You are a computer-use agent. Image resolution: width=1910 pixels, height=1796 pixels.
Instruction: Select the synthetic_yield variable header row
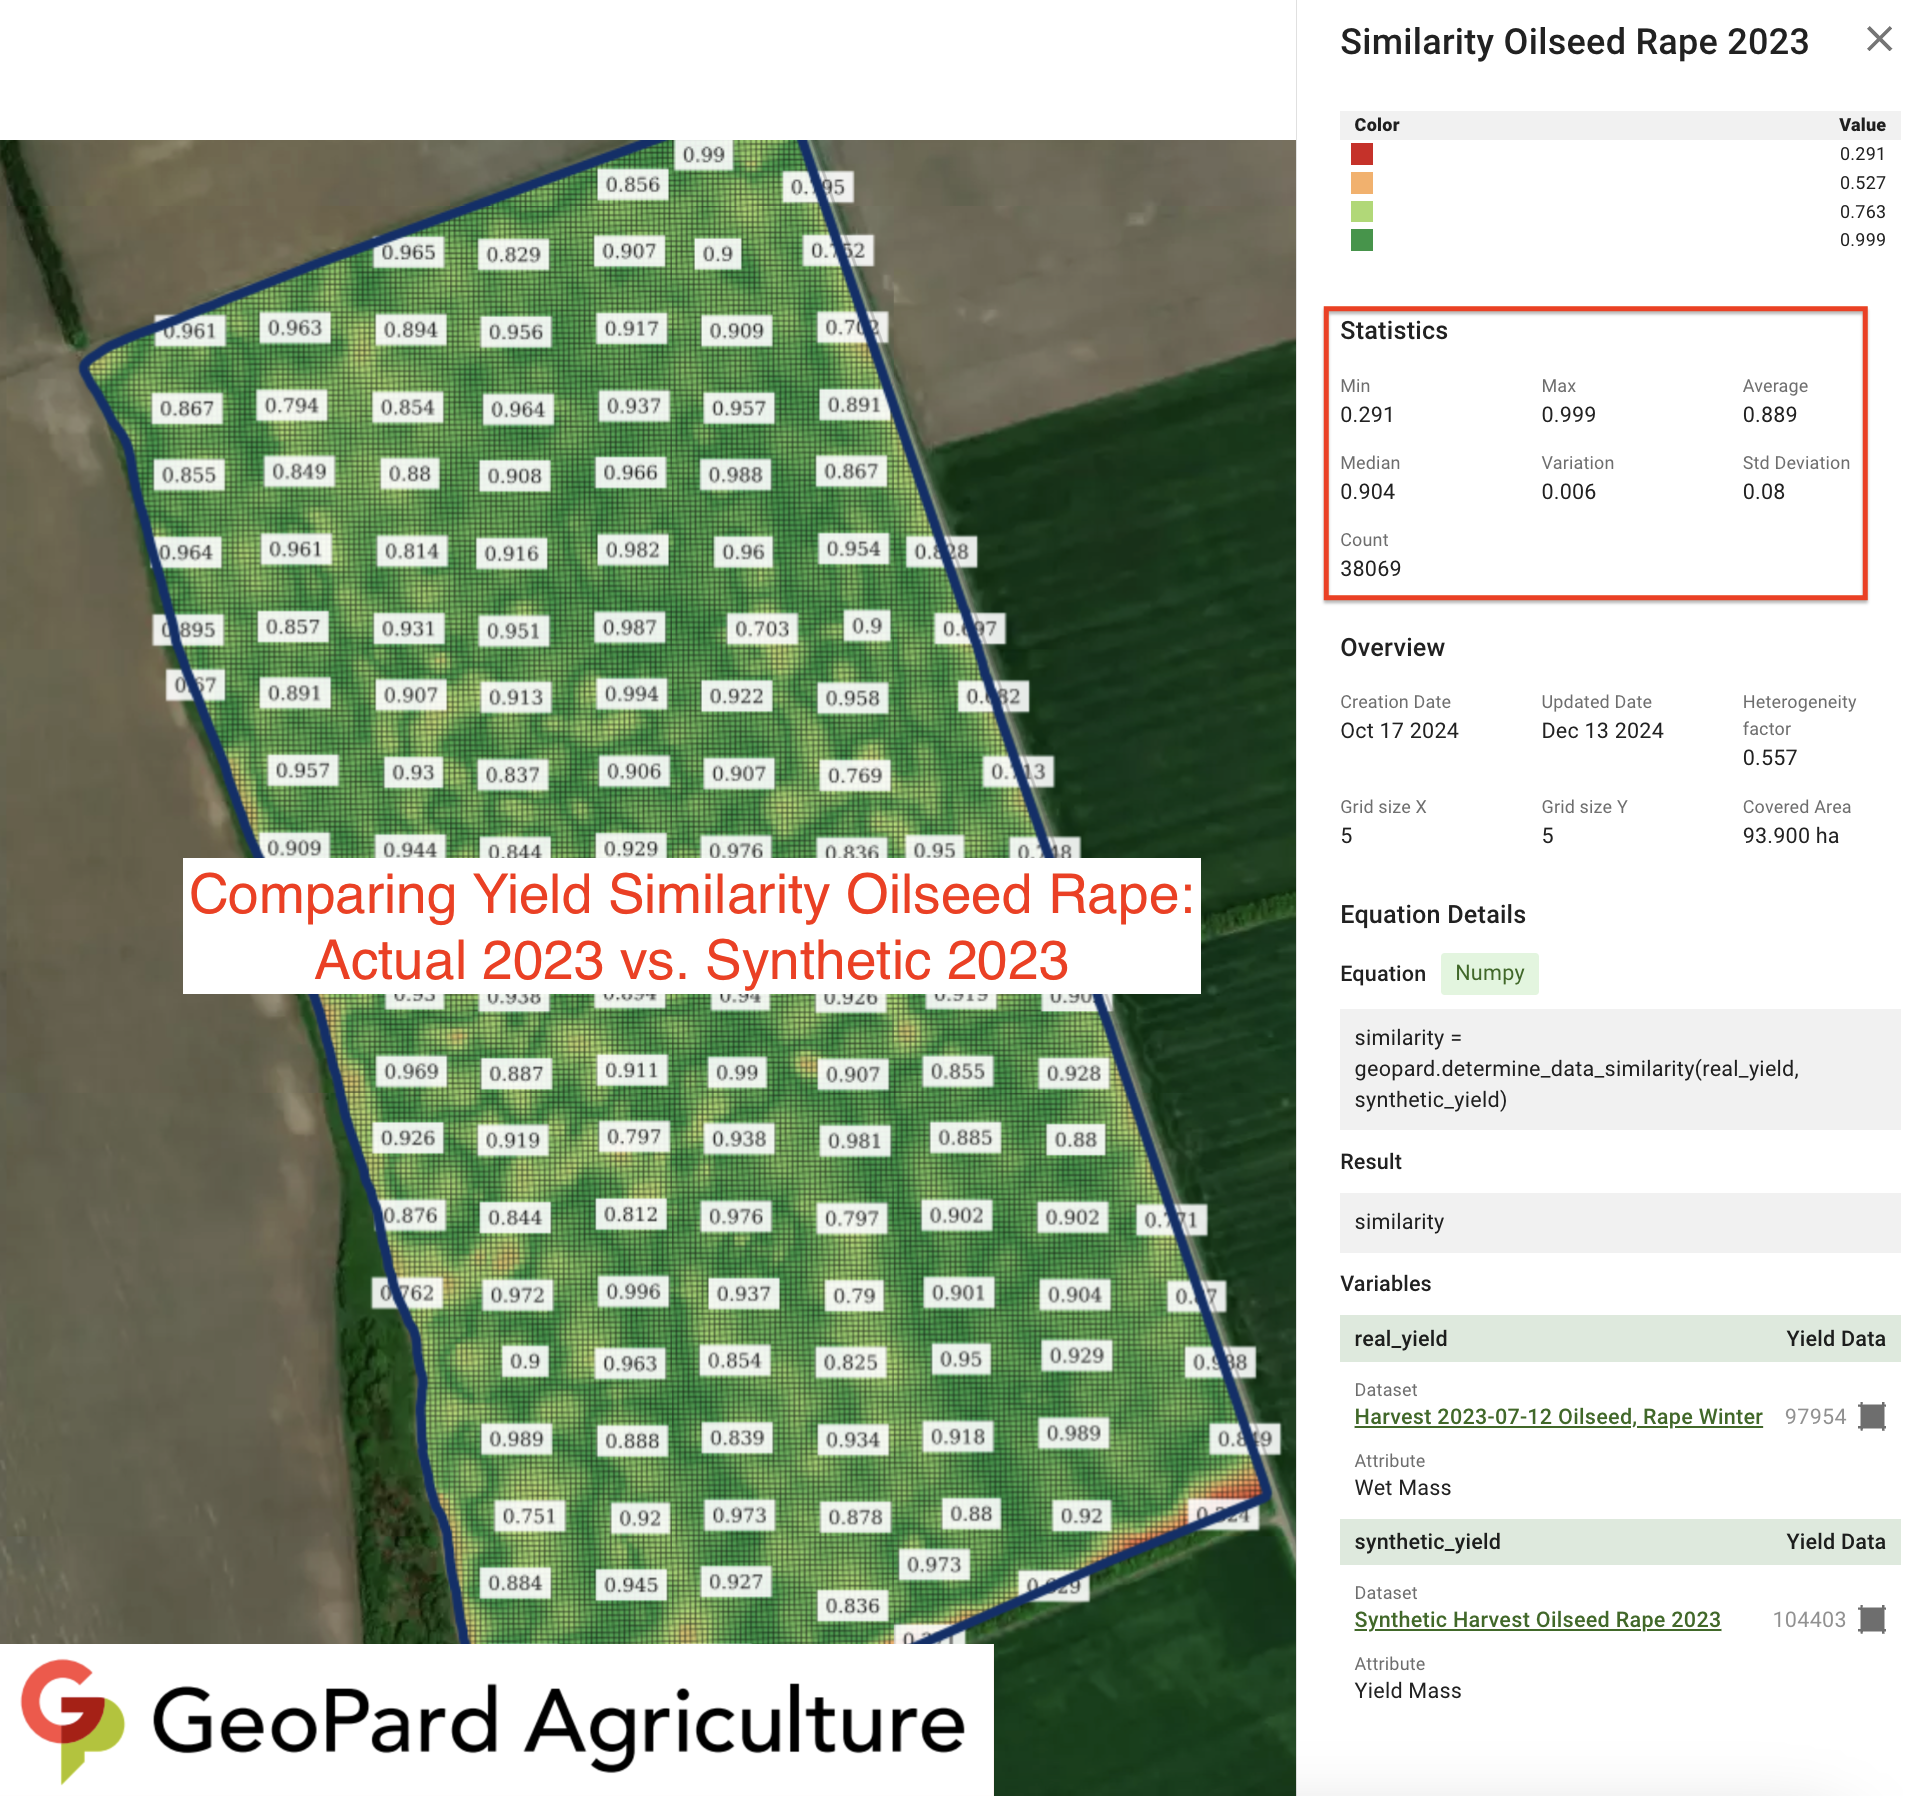[1618, 1541]
